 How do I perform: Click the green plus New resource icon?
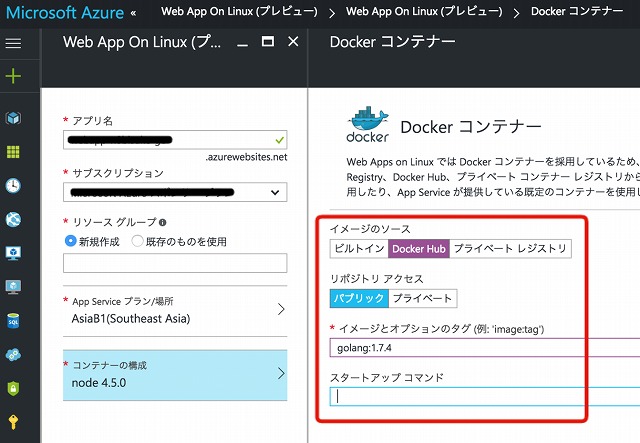tap(13, 76)
